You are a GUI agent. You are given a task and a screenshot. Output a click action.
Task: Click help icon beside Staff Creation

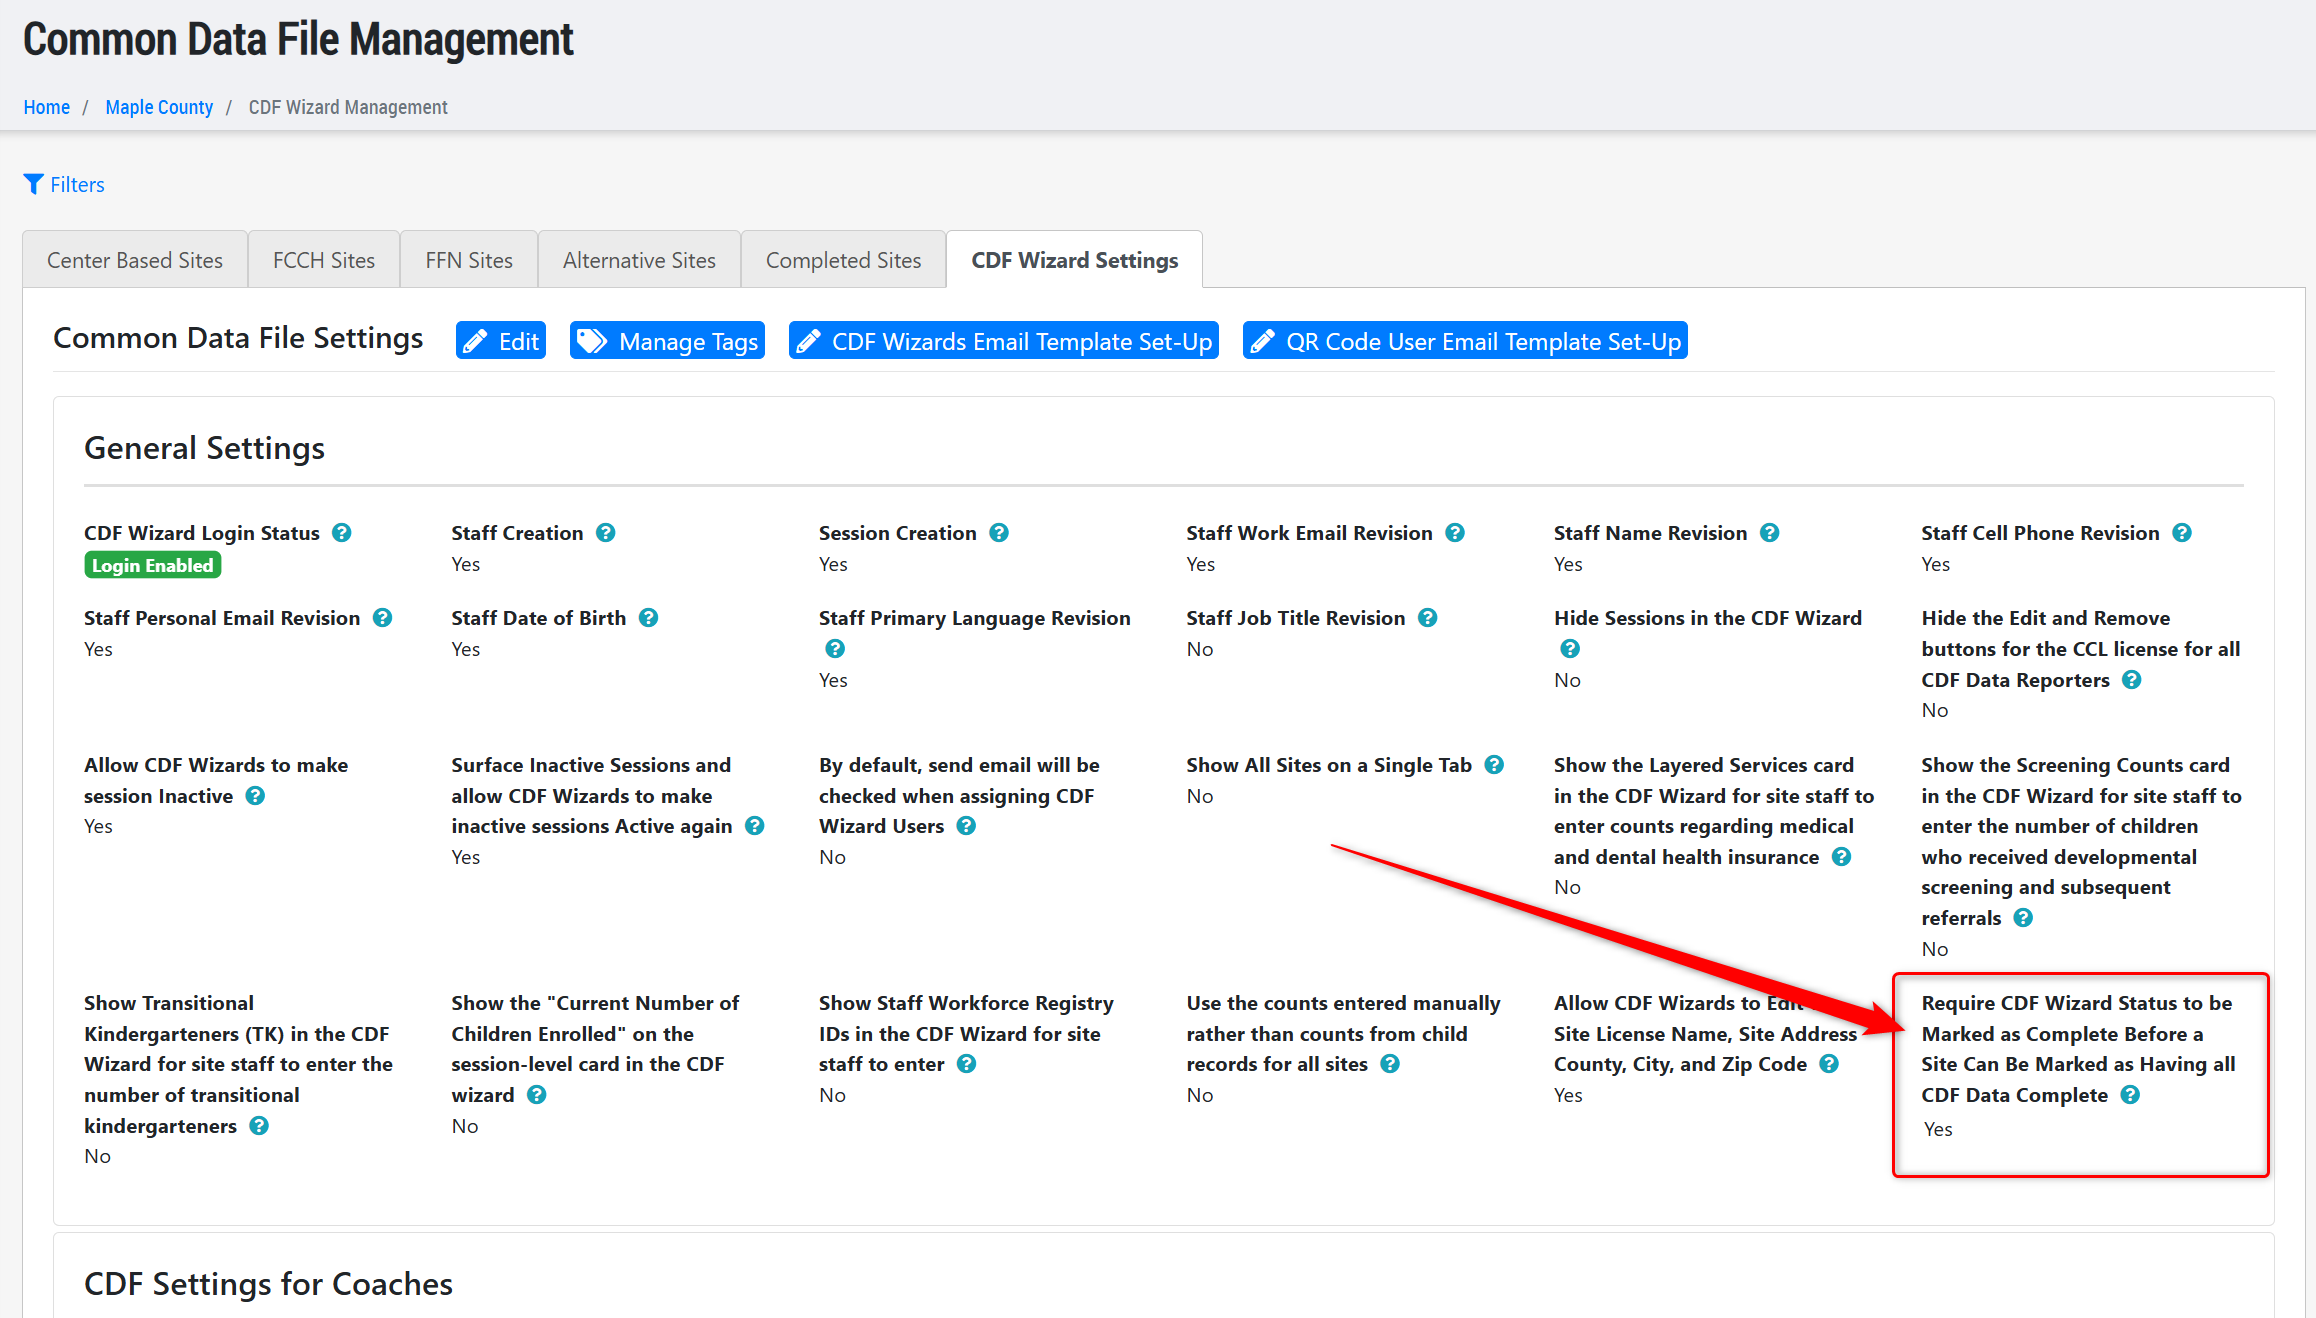[x=605, y=533]
